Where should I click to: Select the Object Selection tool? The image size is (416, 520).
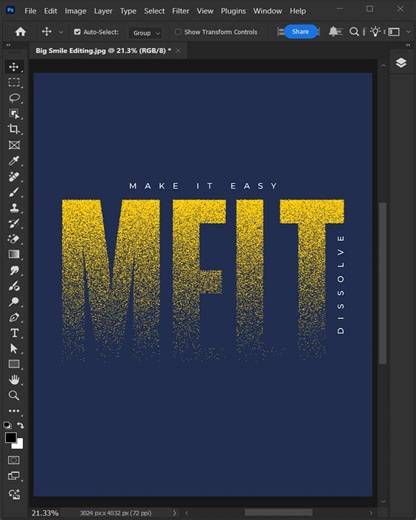(x=14, y=114)
